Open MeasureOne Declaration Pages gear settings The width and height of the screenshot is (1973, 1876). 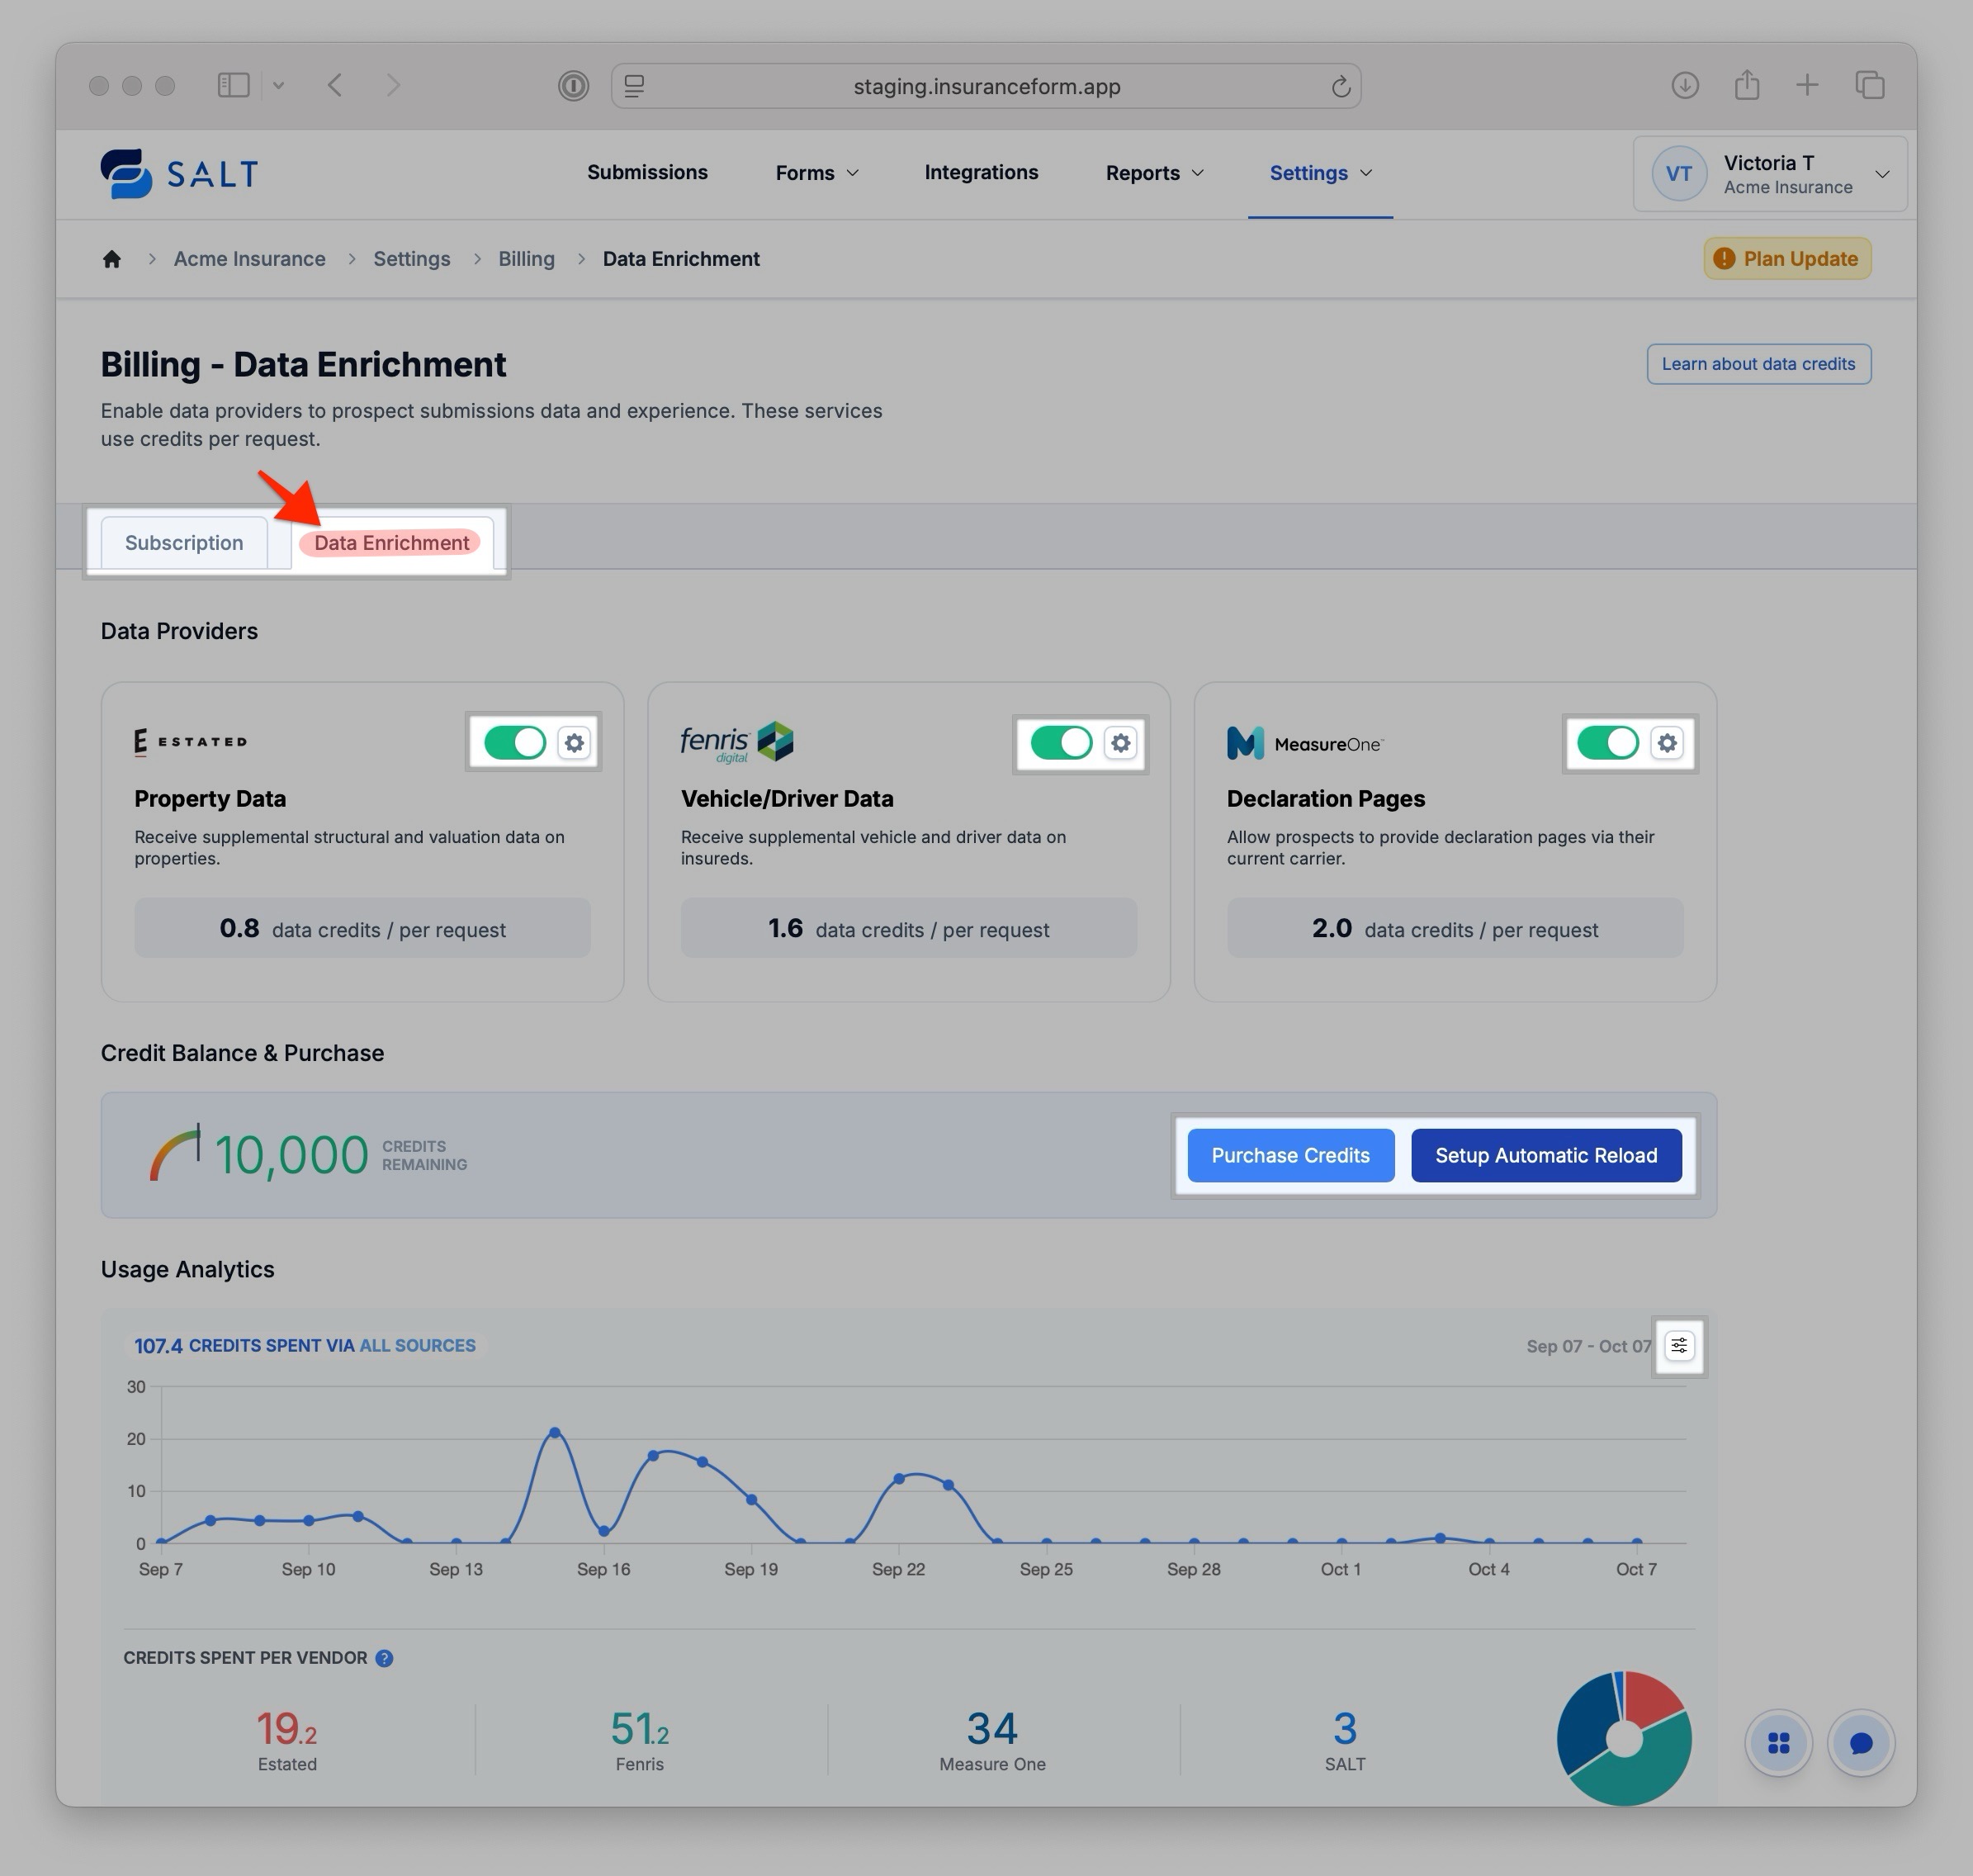[1666, 743]
